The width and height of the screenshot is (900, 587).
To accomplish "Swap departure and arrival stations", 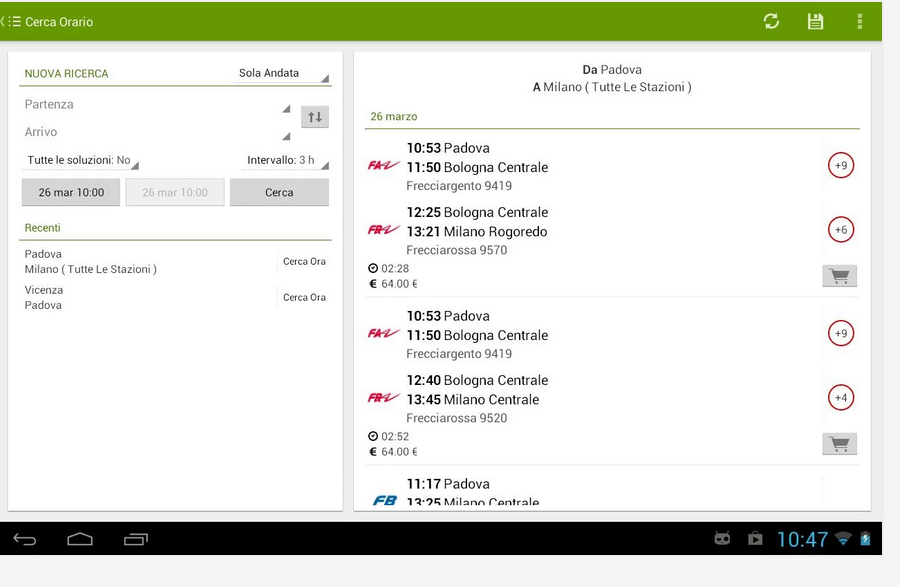I will (315, 117).
